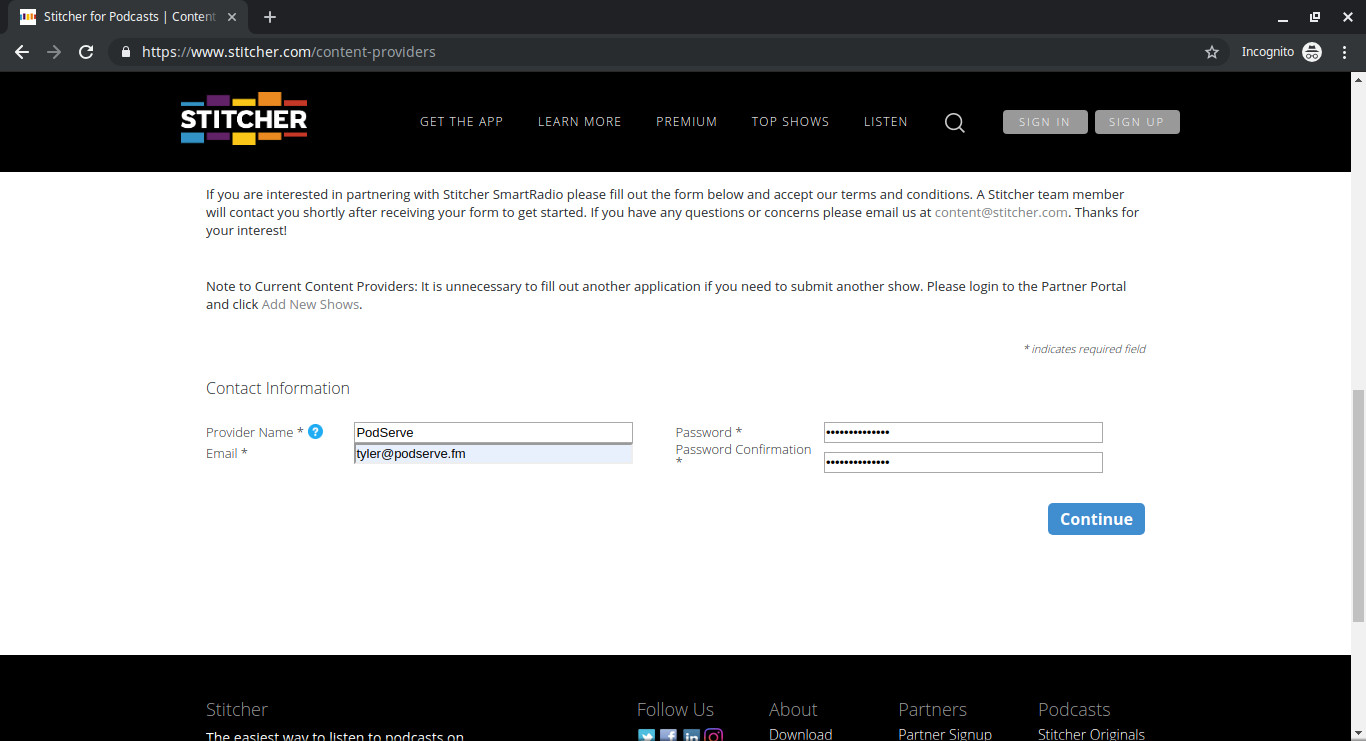Click the blue Continue button
This screenshot has height=741, width=1366.
click(1096, 519)
